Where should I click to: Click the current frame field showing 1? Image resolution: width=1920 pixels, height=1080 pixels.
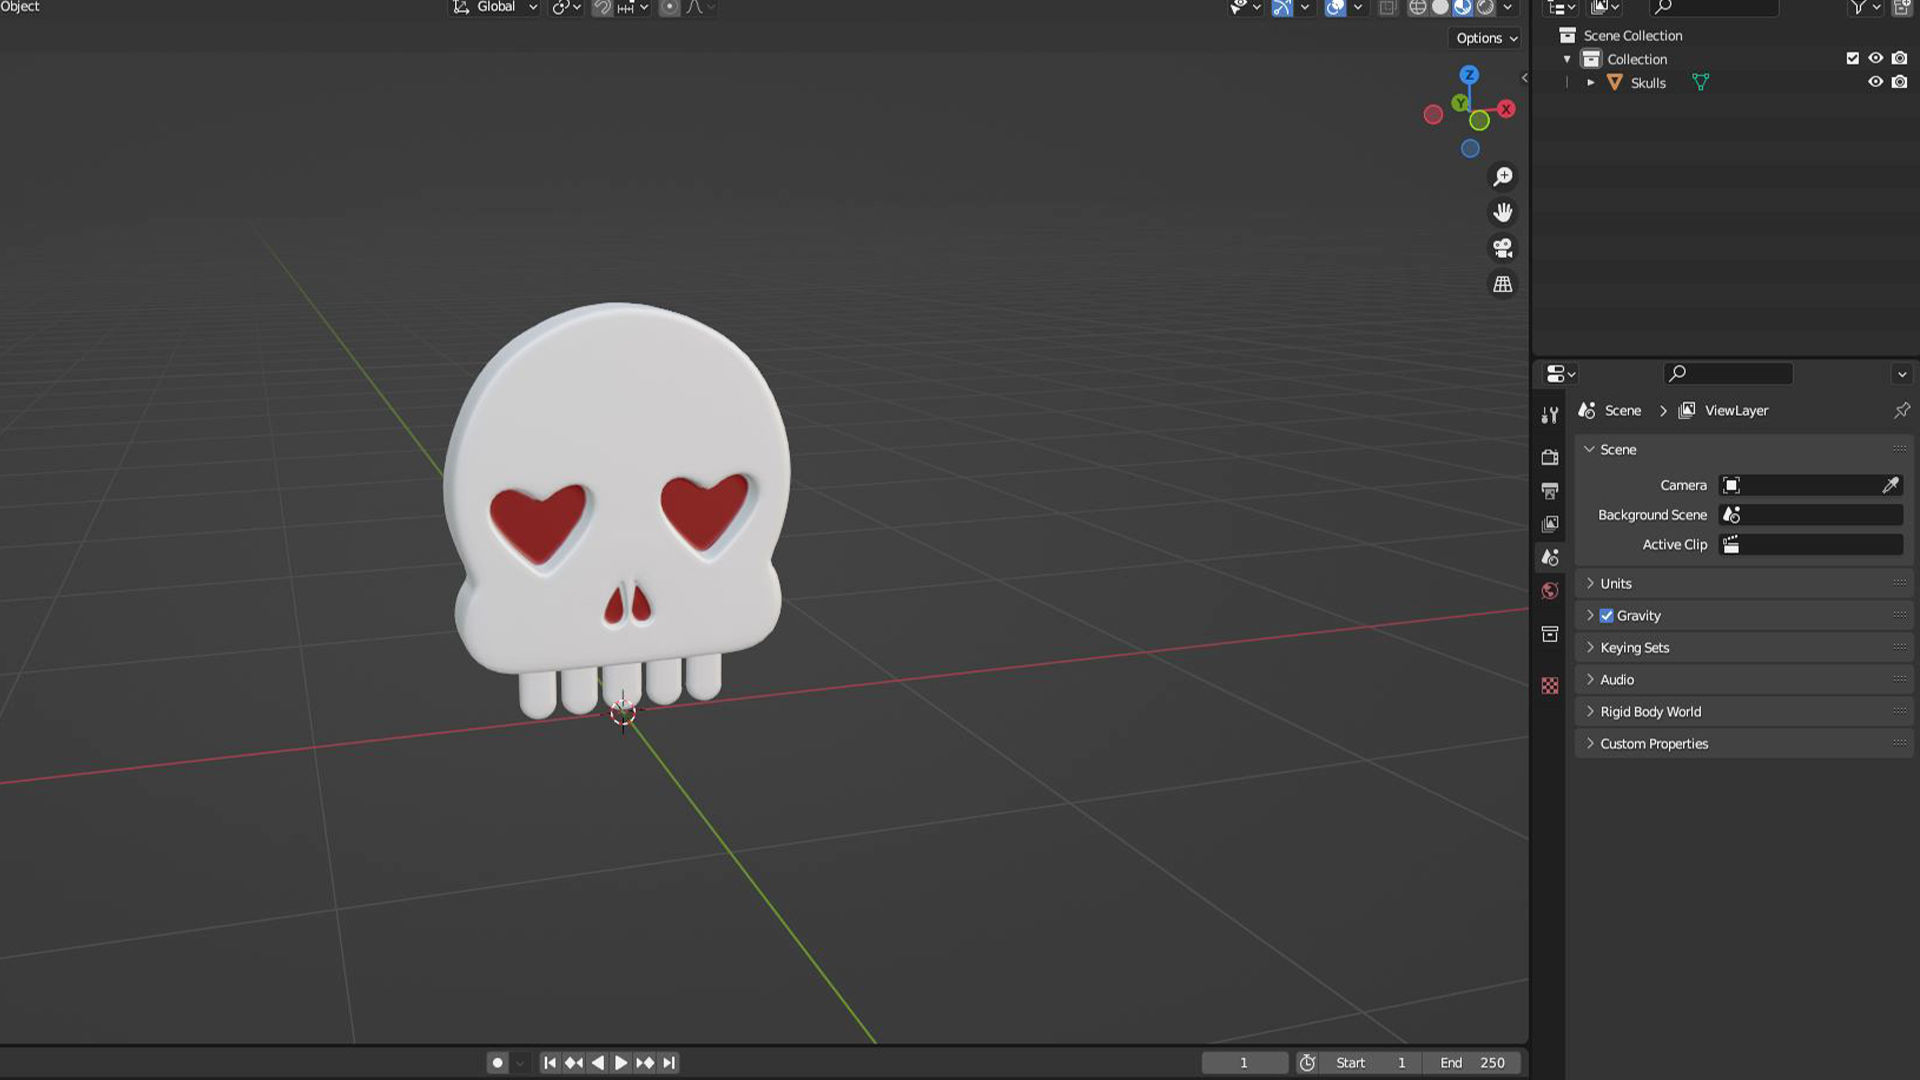(x=1244, y=1063)
